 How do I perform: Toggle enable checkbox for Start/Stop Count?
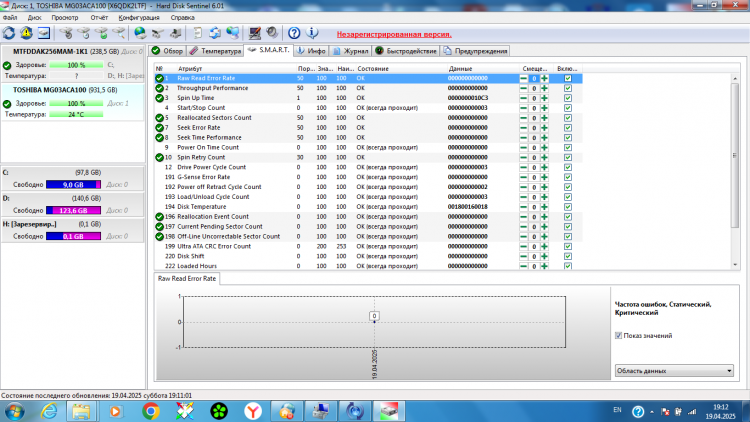tap(568, 108)
